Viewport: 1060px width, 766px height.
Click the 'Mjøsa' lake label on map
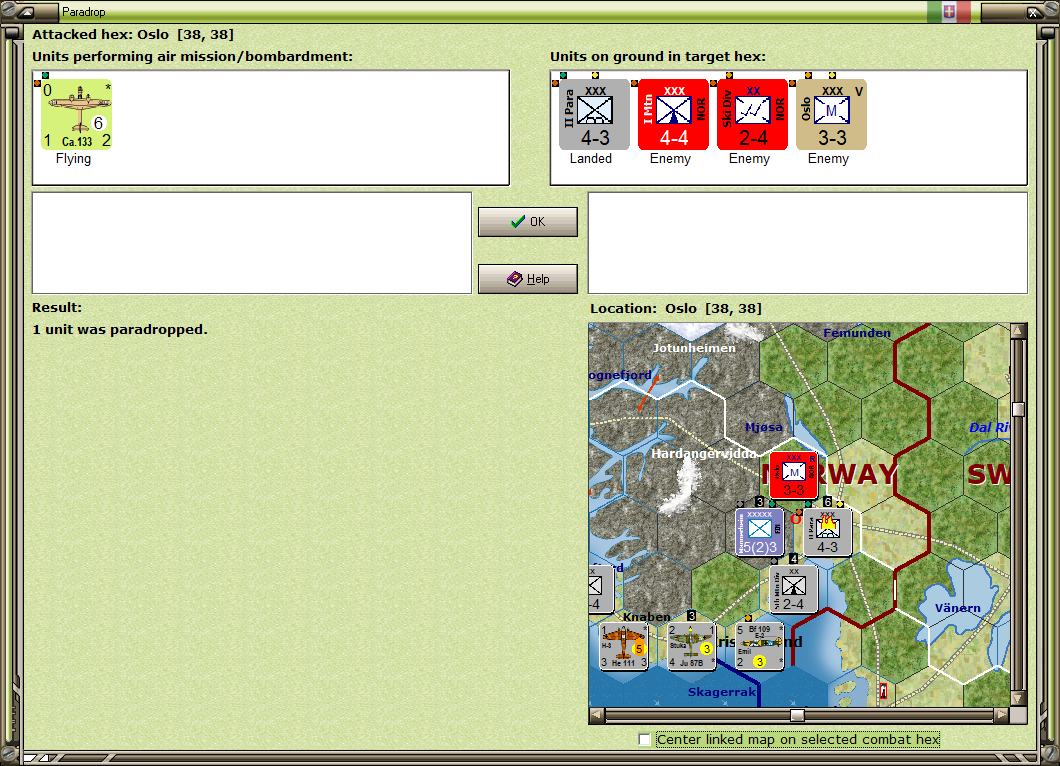[764, 427]
